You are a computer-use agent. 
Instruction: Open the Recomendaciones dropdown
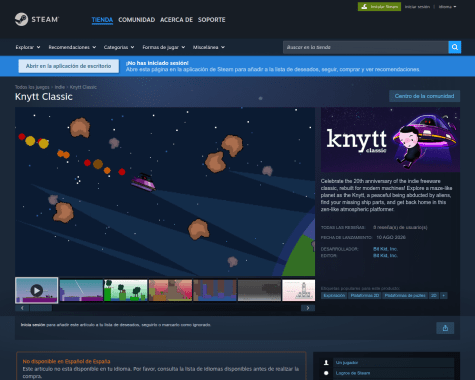[x=72, y=47]
